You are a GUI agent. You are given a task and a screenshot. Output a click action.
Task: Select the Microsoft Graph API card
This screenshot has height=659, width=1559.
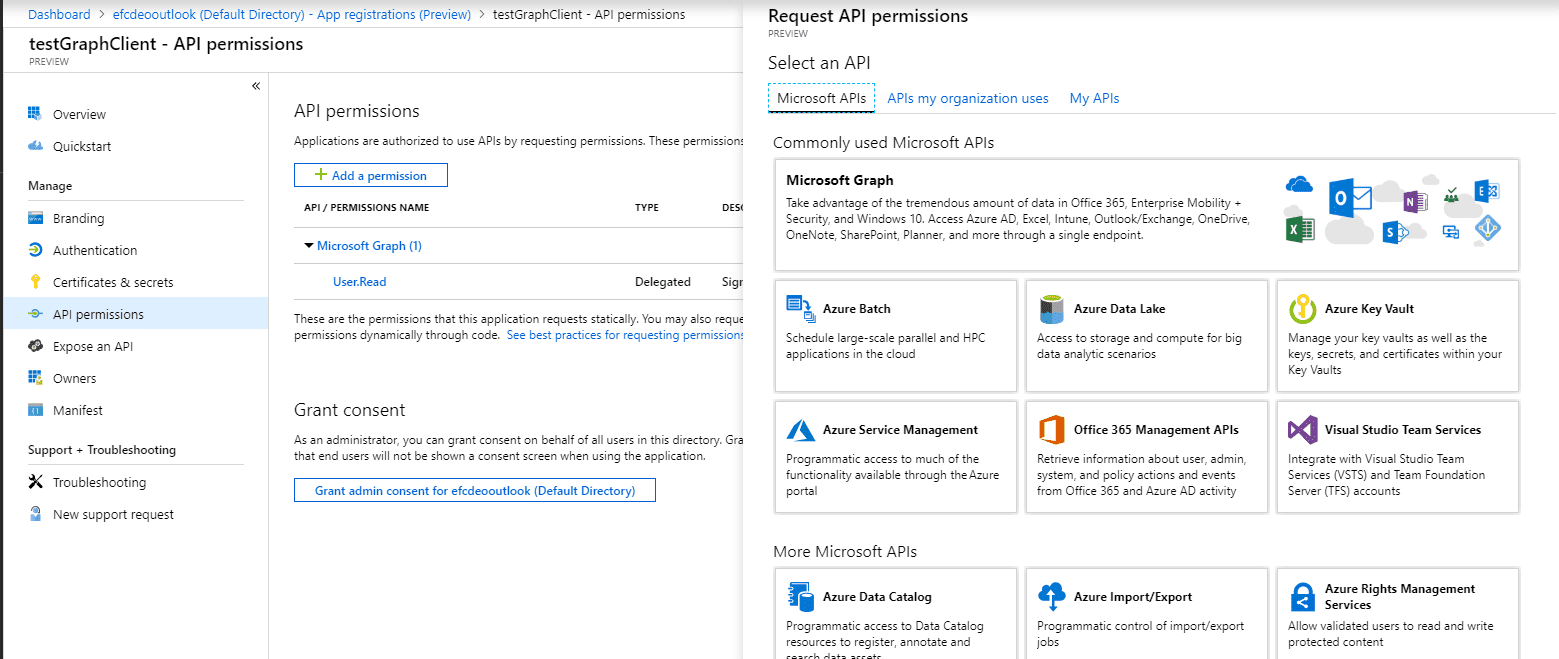tap(1146, 214)
